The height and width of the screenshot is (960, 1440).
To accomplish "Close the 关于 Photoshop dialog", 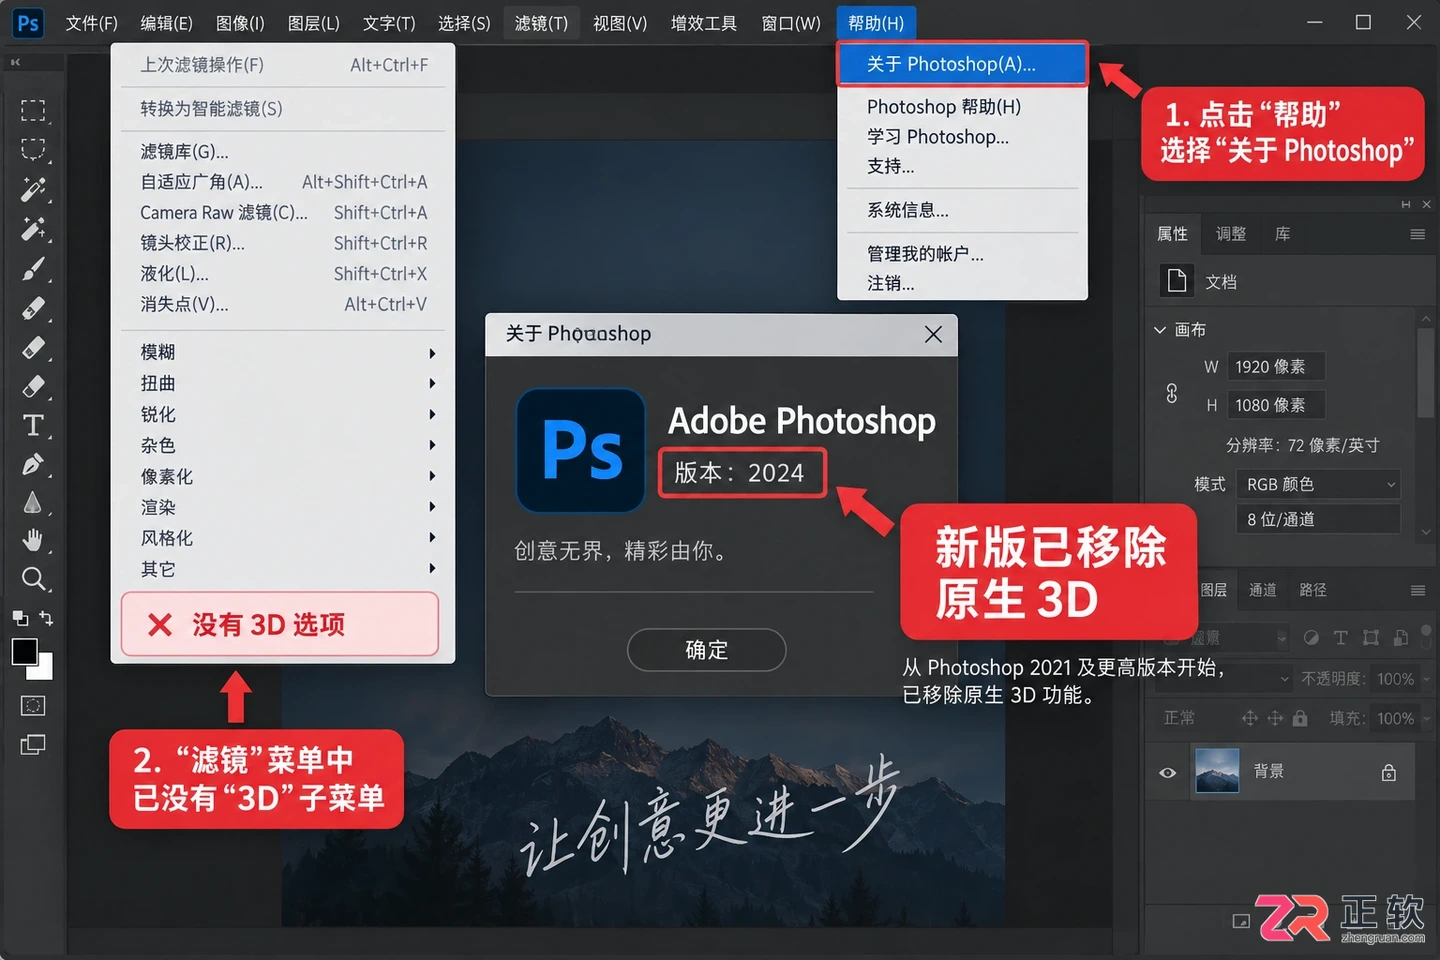I will [933, 334].
